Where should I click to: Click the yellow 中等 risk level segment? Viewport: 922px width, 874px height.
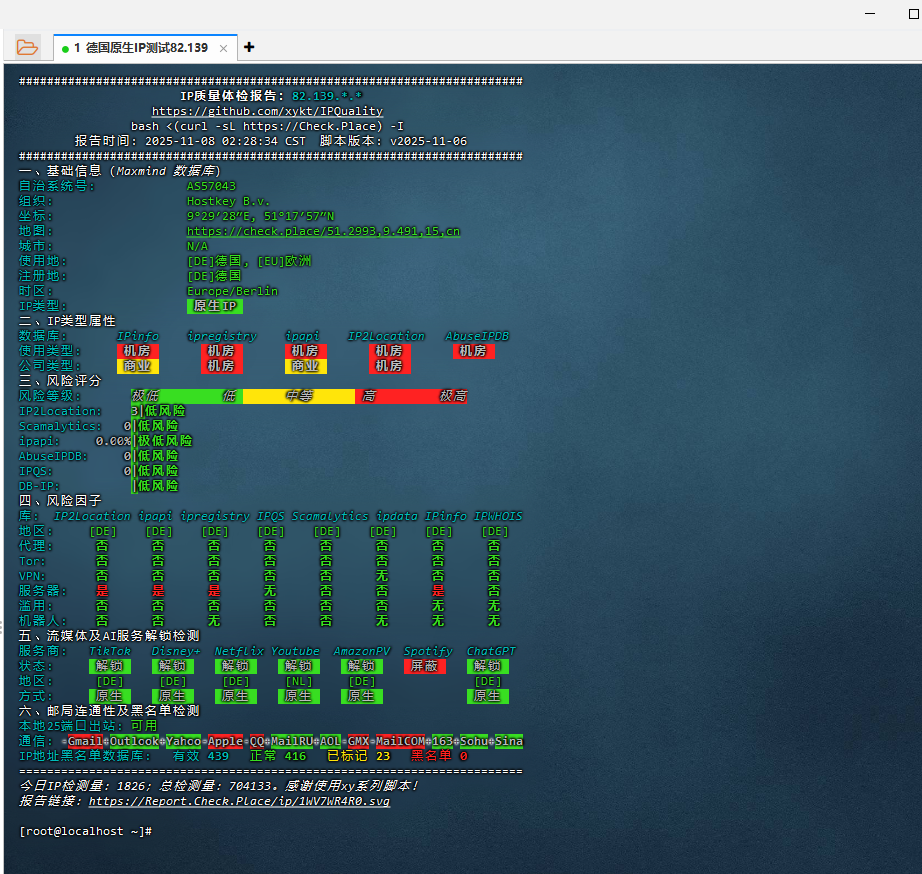298,396
